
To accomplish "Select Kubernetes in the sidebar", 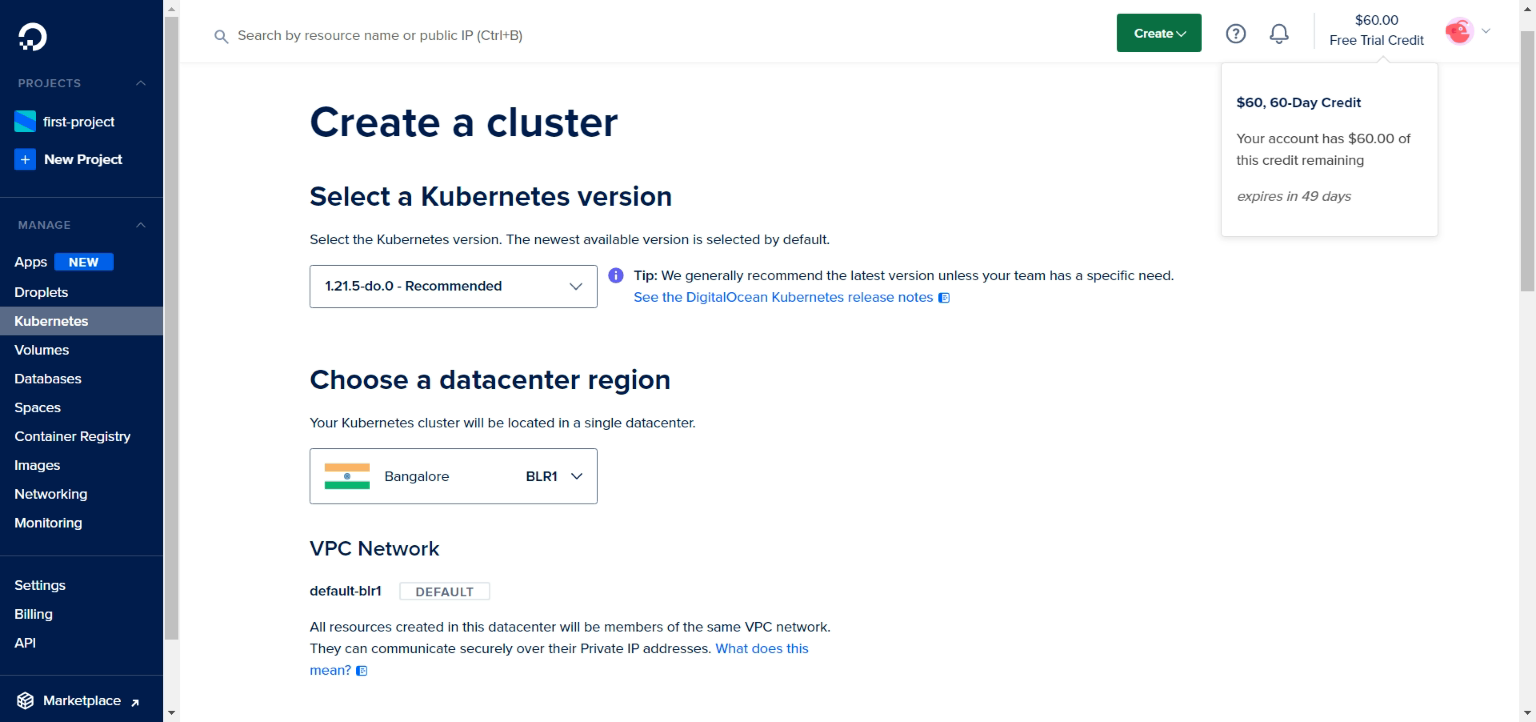I will pos(81,321).
